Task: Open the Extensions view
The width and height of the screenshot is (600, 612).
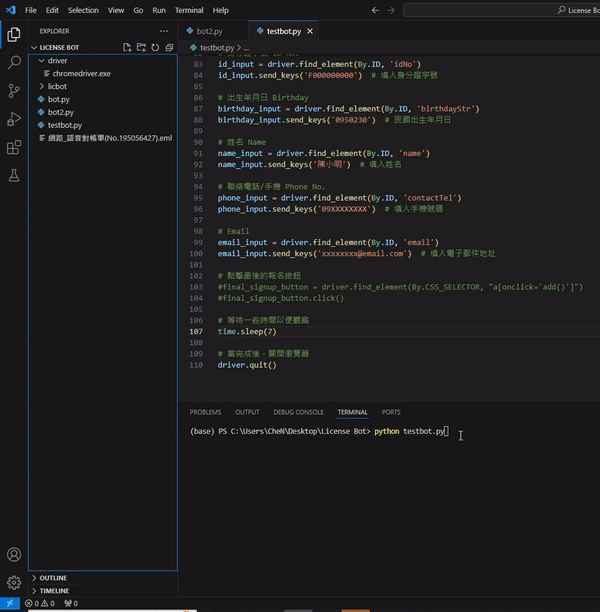Action: [14, 148]
